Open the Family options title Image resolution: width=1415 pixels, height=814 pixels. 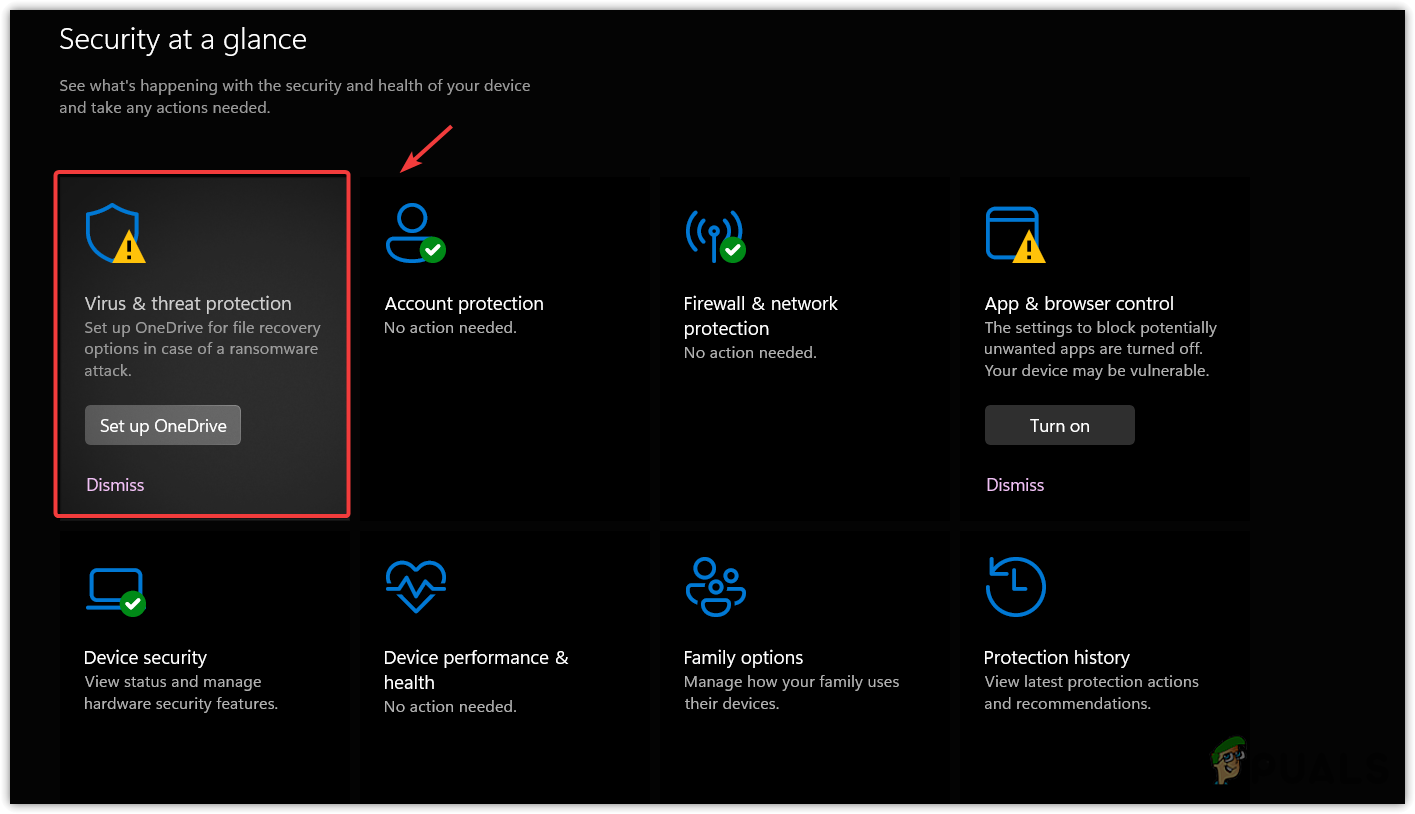[x=743, y=658]
